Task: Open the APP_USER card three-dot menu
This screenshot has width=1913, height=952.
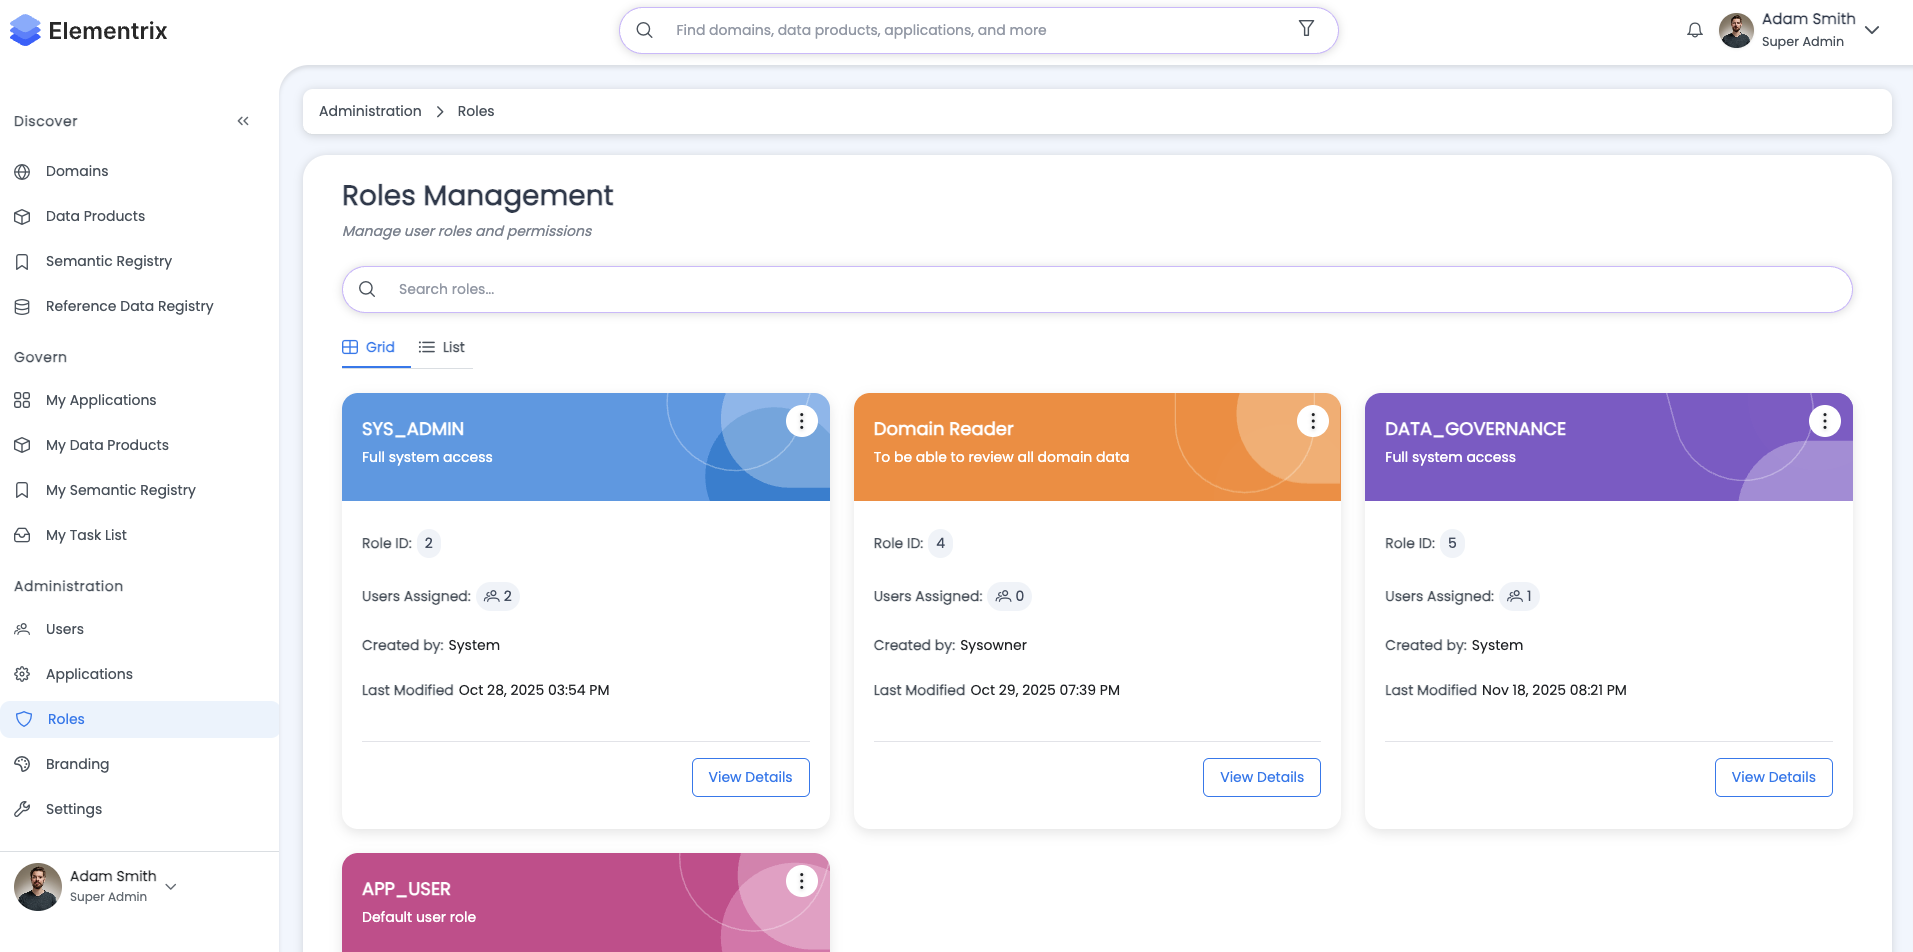Action: (x=801, y=881)
